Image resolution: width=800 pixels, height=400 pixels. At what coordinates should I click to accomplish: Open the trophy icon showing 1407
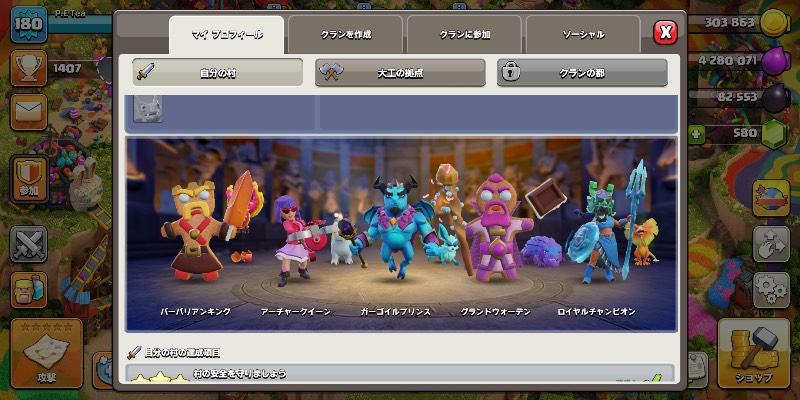[29, 68]
